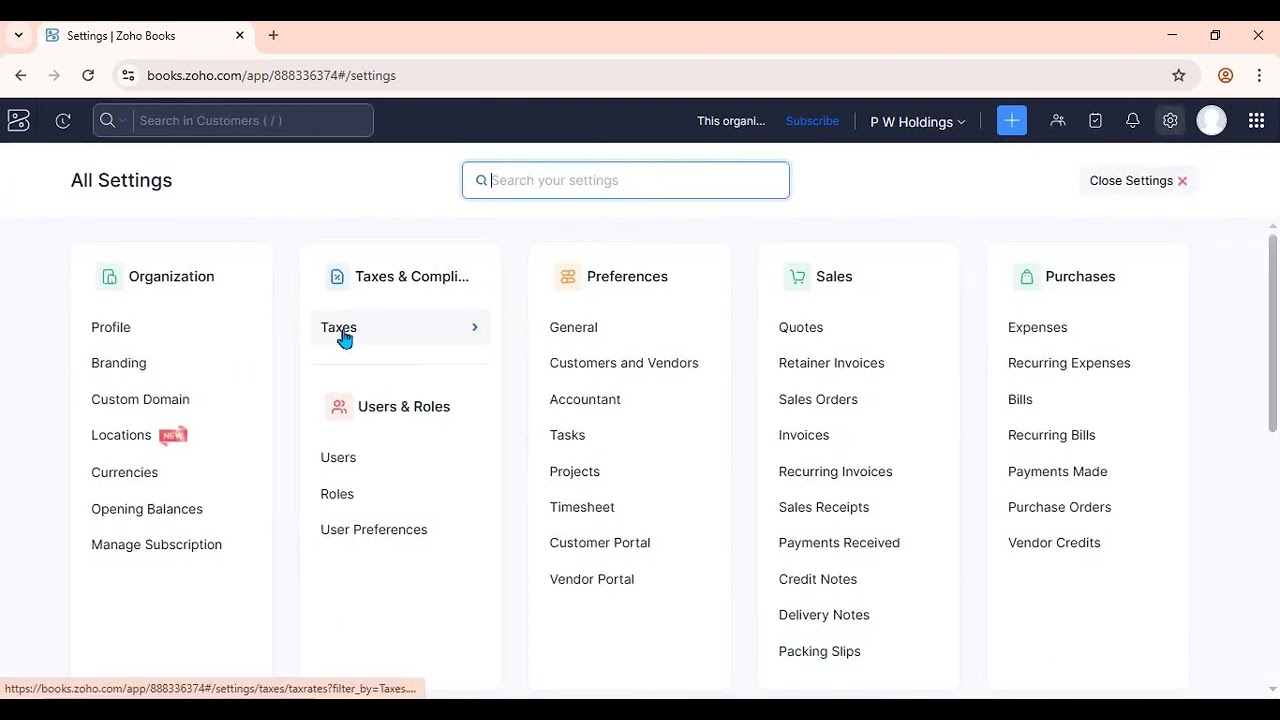This screenshot has height=720, width=1280.
Task: Open Packing Slips settings
Action: point(820,651)
